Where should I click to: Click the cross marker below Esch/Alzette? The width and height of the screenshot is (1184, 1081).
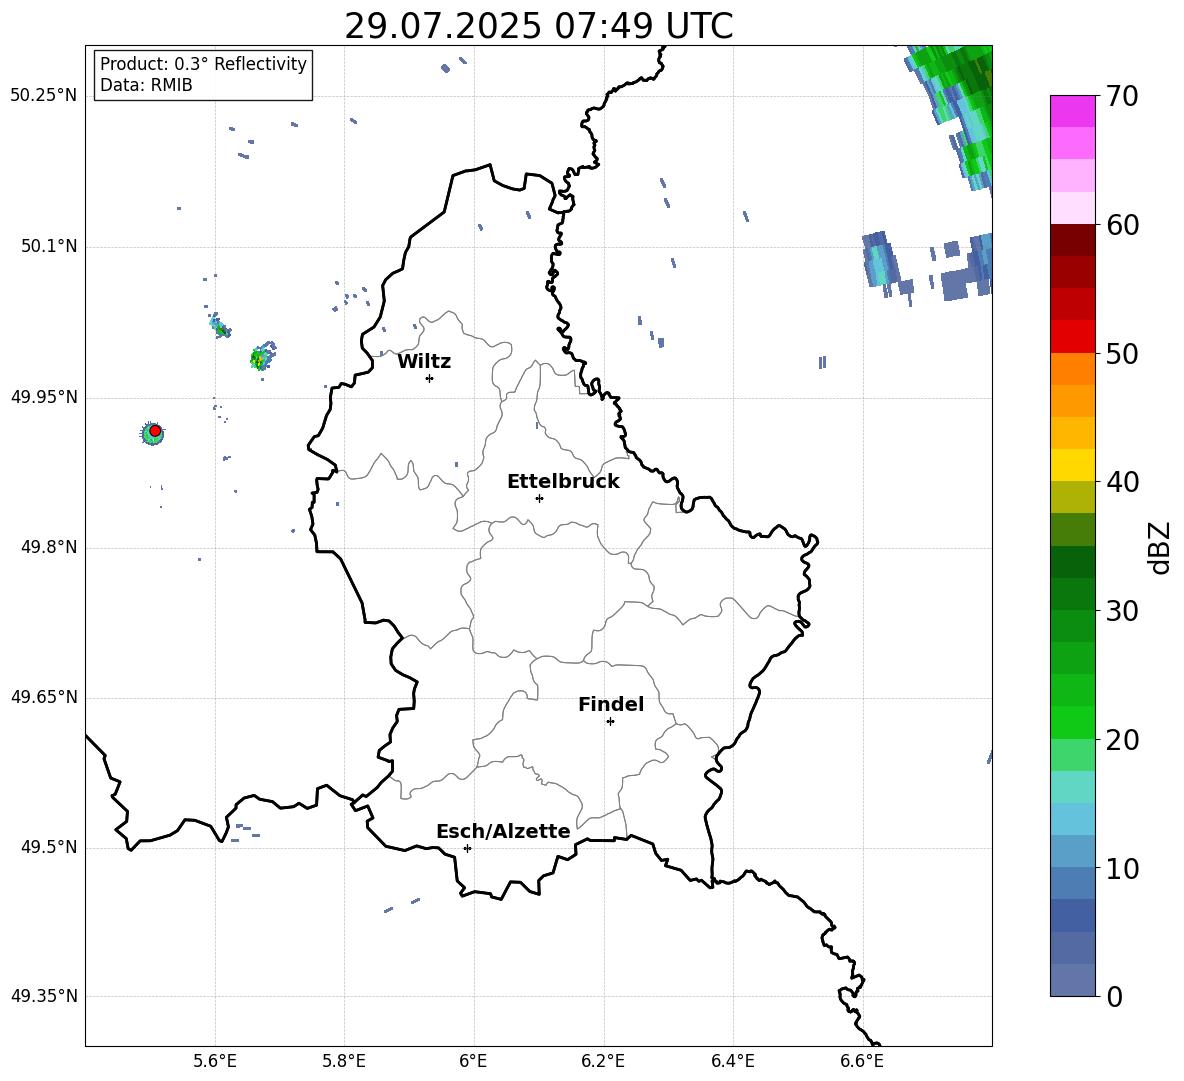coord(467,848)
